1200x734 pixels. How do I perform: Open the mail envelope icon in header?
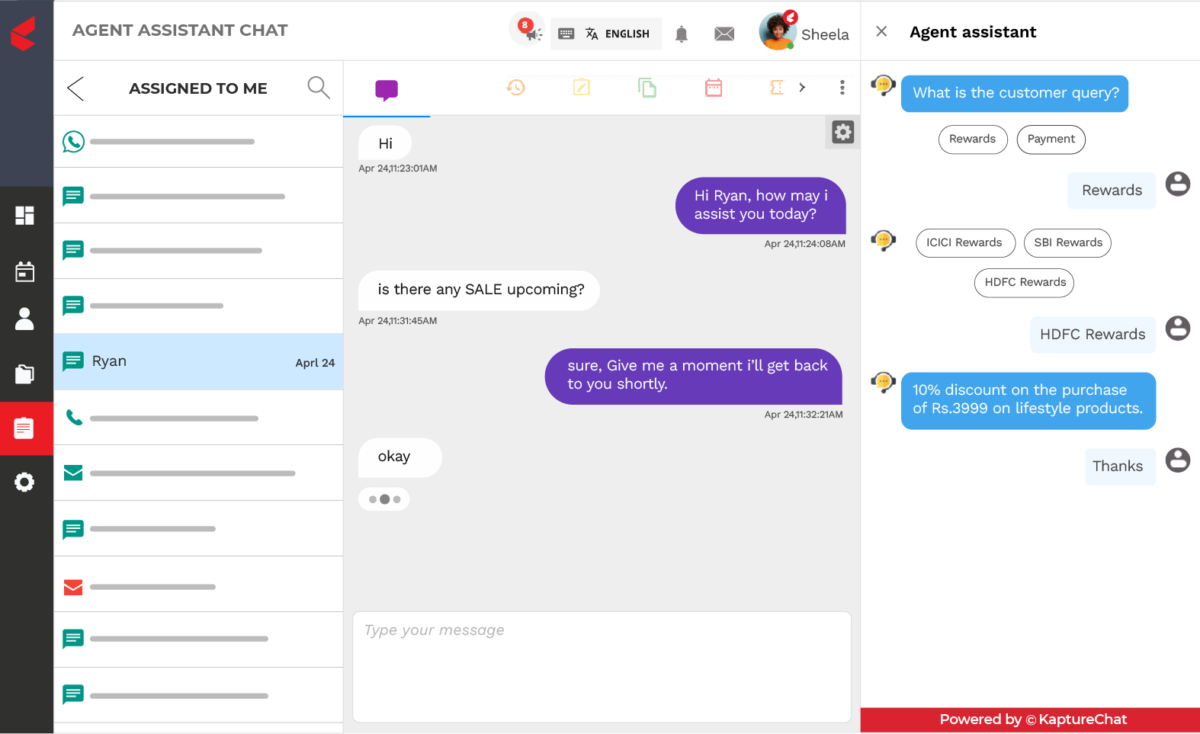click(x=724, y=34)
